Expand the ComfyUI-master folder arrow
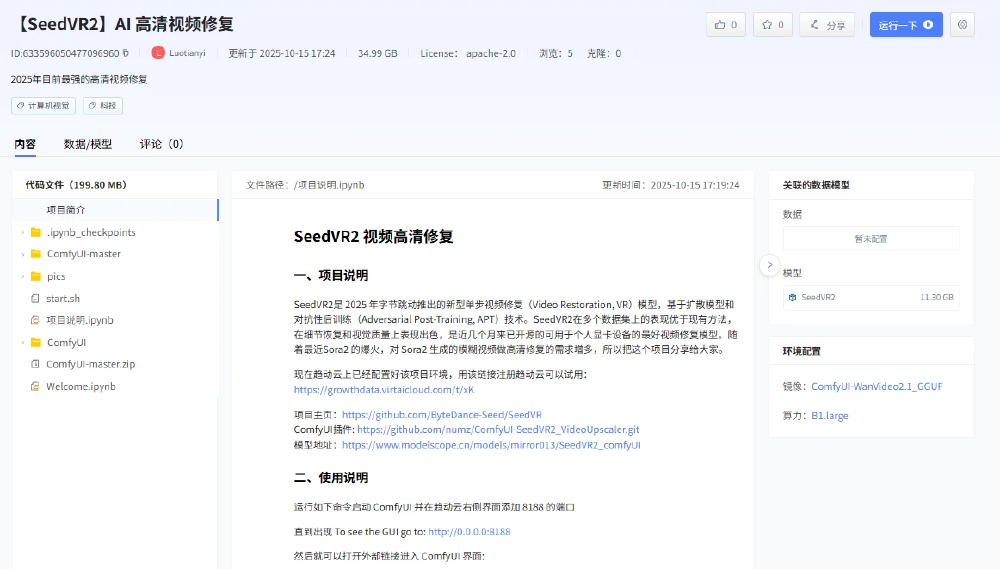The height and width of the screenshot is (569, 1000). point(23,254)
